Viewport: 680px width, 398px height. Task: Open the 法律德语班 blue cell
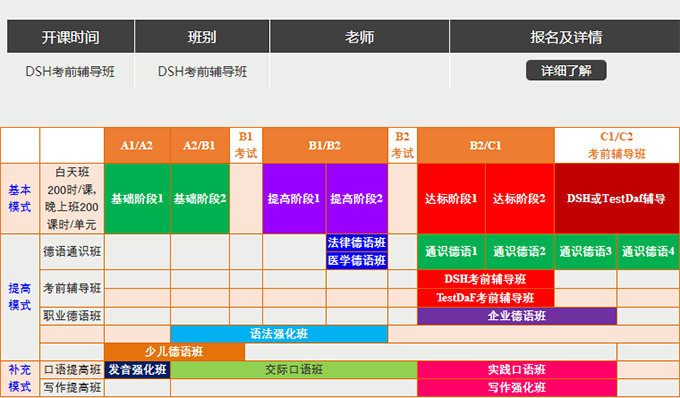point(356,243)
